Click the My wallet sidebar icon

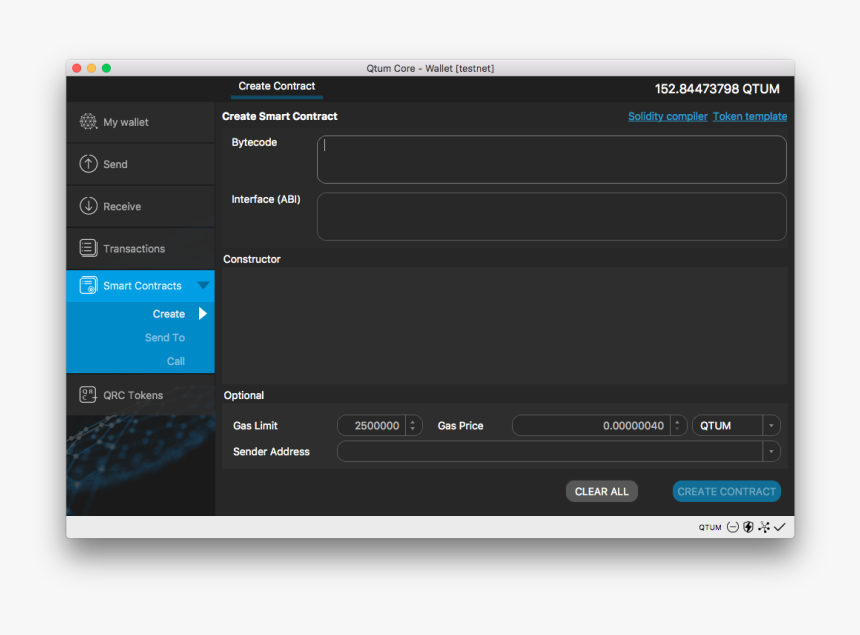[88, 122]
